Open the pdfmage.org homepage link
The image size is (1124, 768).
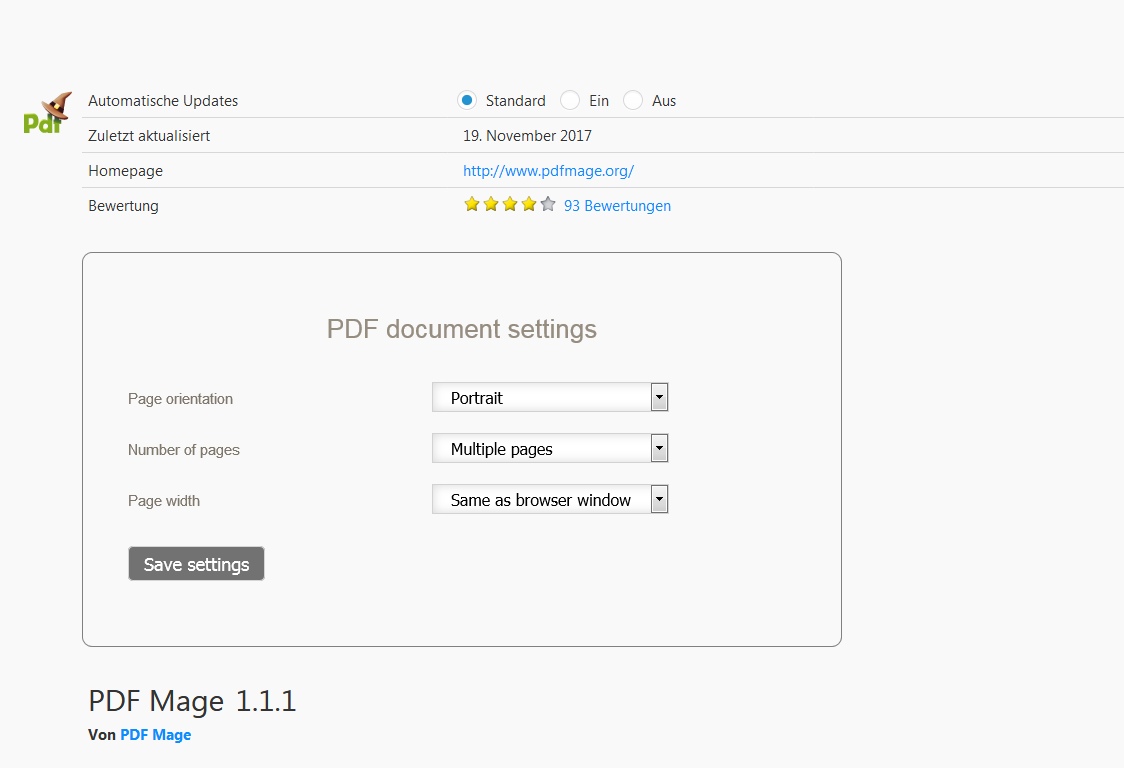pyautogui.click(x=548, y=171)
